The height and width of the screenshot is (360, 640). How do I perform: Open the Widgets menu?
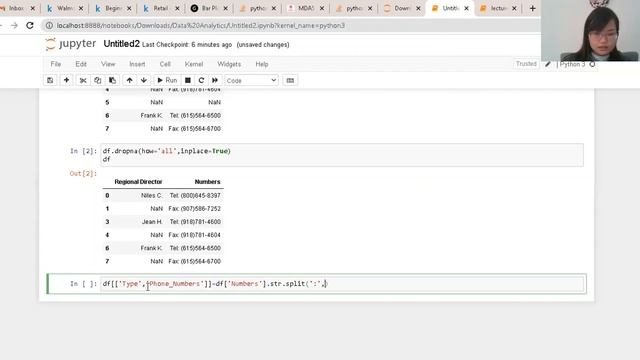click(229, 64)
